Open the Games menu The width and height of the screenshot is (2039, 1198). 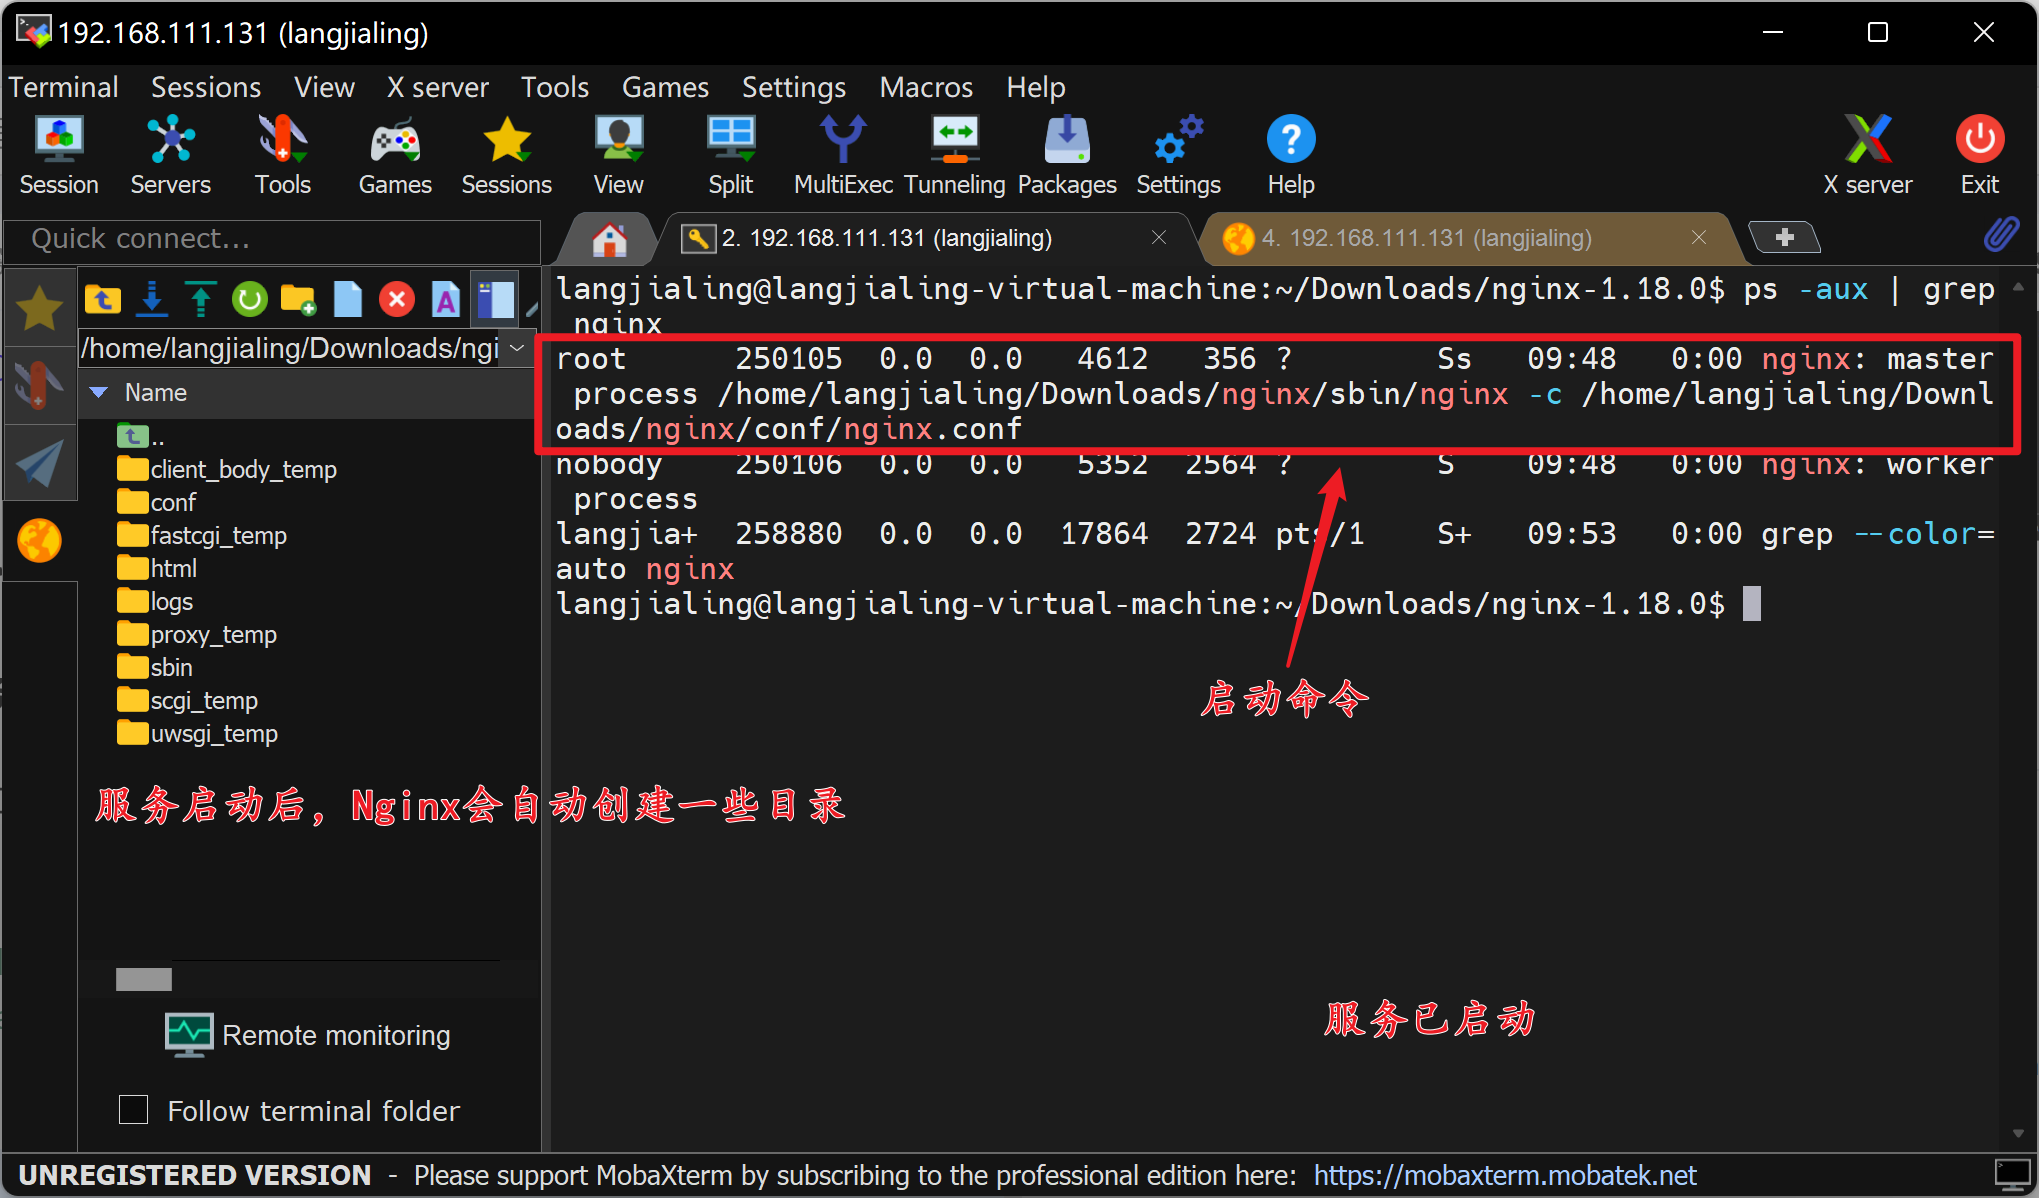coord(665,87)
